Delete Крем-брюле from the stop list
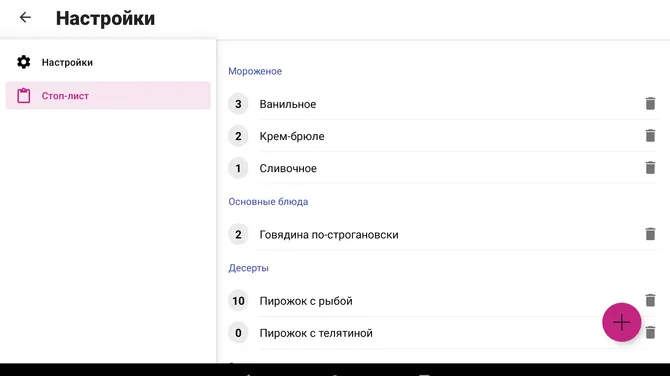 tap(650, 135)
